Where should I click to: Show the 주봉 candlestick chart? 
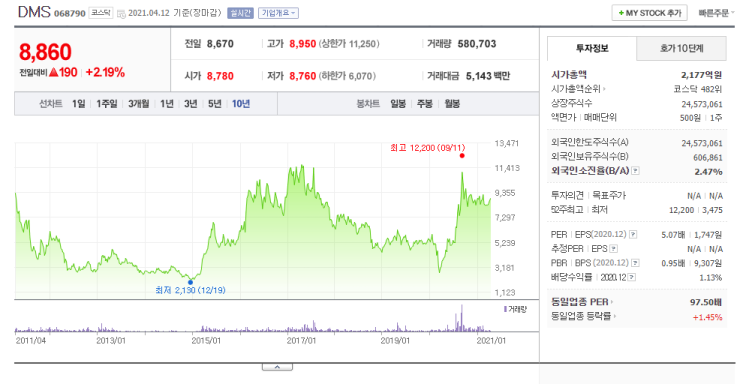click(425, 104)
